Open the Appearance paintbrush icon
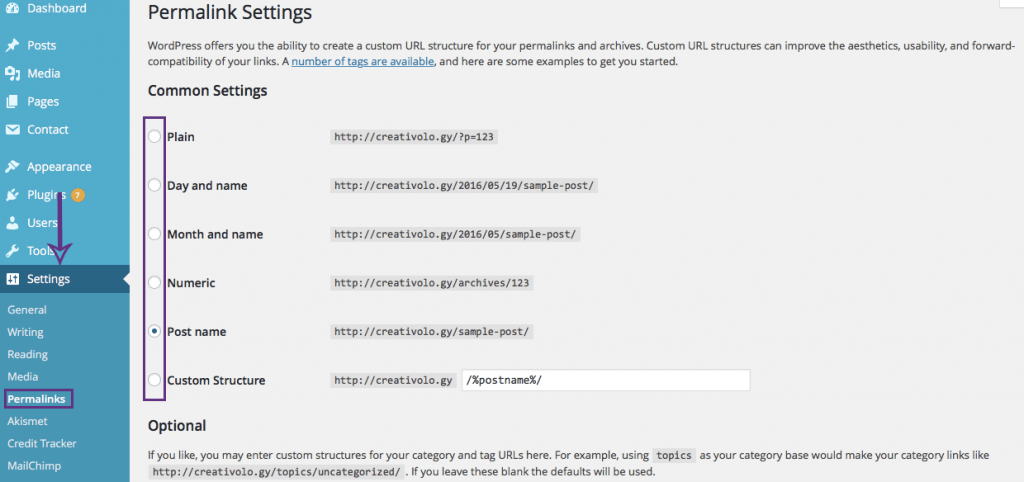1024x482 pixels. pos(12,167)
